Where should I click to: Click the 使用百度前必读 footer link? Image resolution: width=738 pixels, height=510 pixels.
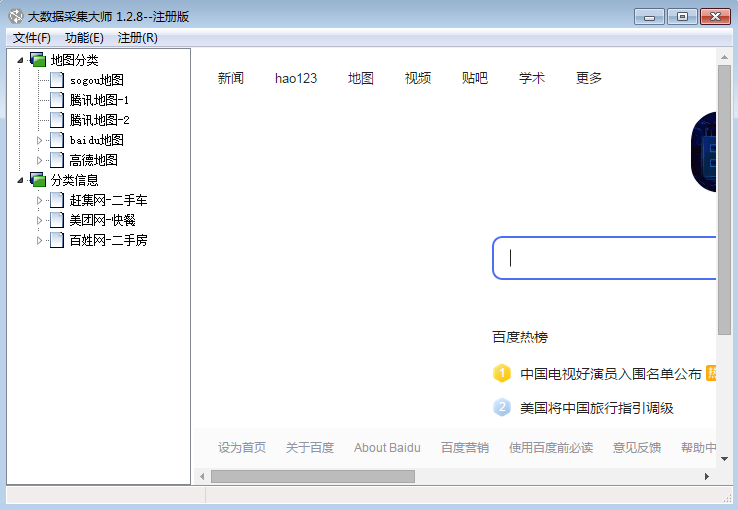(551, 447)
